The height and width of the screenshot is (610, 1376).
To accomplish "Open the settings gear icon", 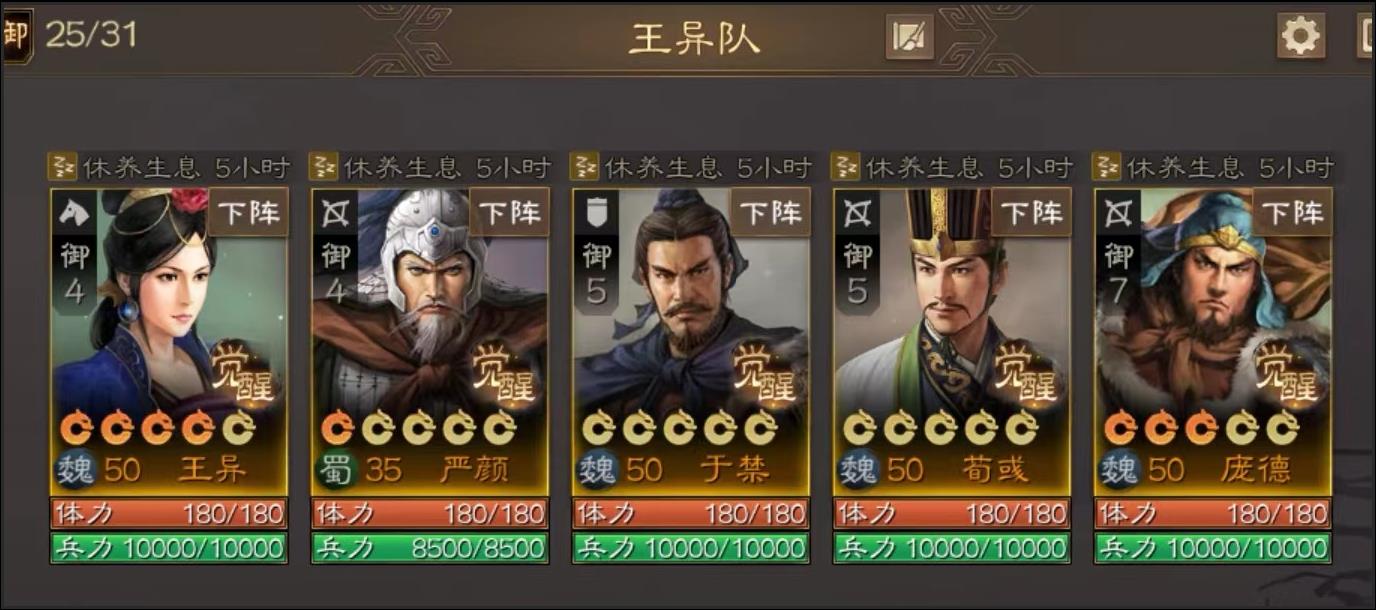I will [1300, 37].
